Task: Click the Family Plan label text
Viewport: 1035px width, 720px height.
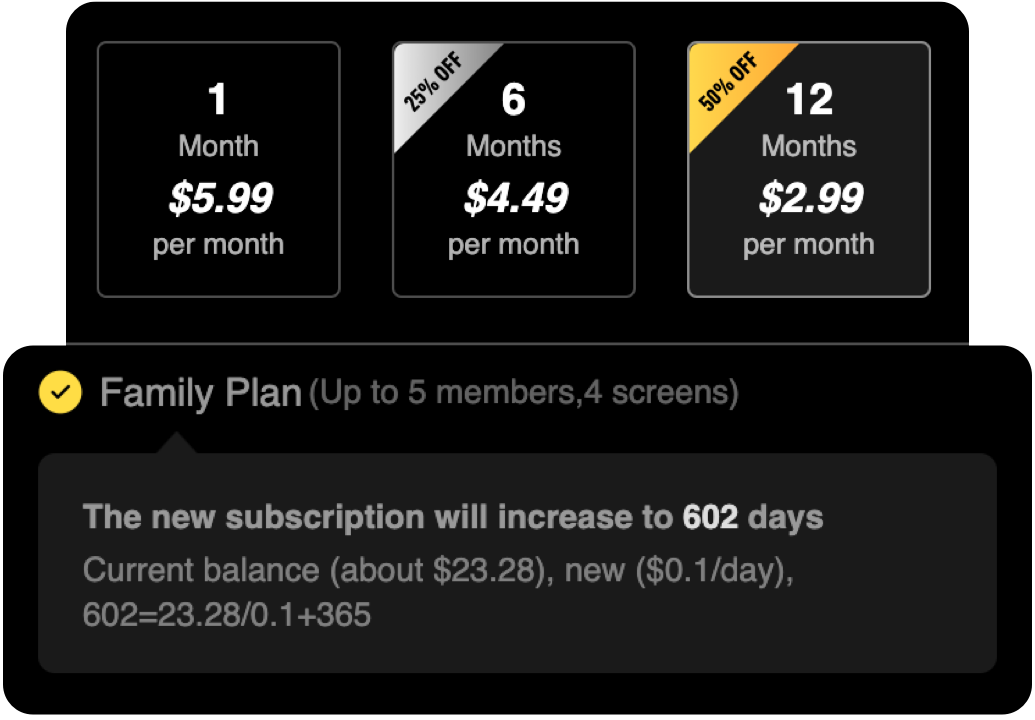Action: (200, 393)
